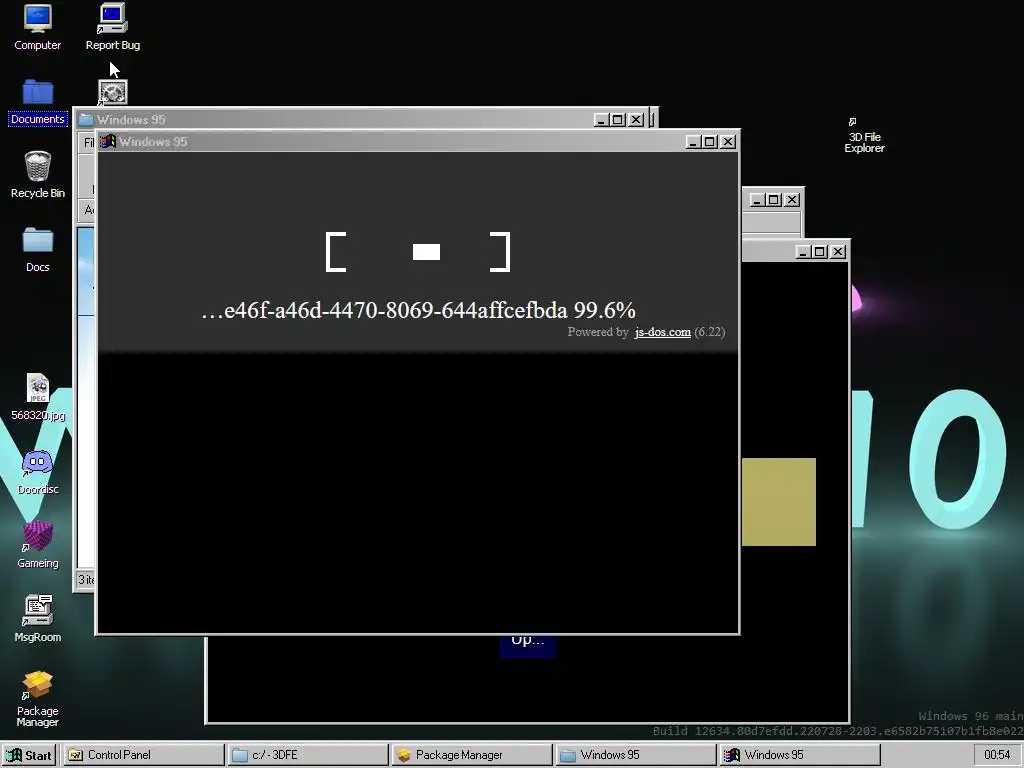Open the Recycle Bin icon
The image size is (1024, 768).
coord(37,175)
